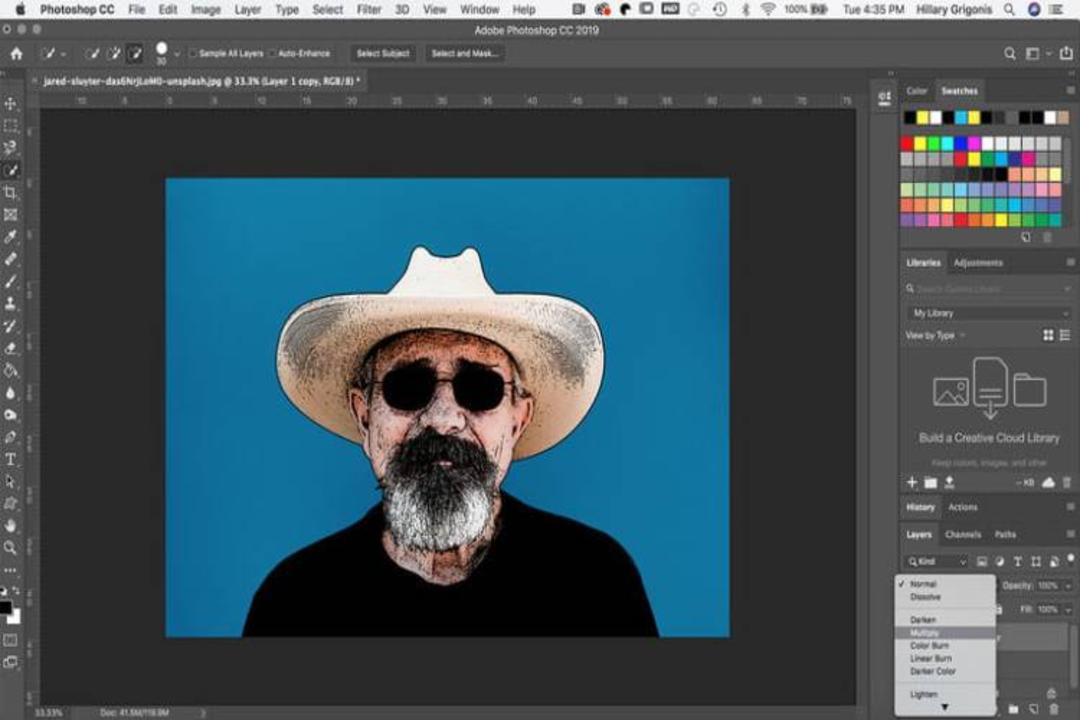The height and width of the screenshot is (720, 1080).
Task: Click the Home icon in options bar
Action: 16,54
